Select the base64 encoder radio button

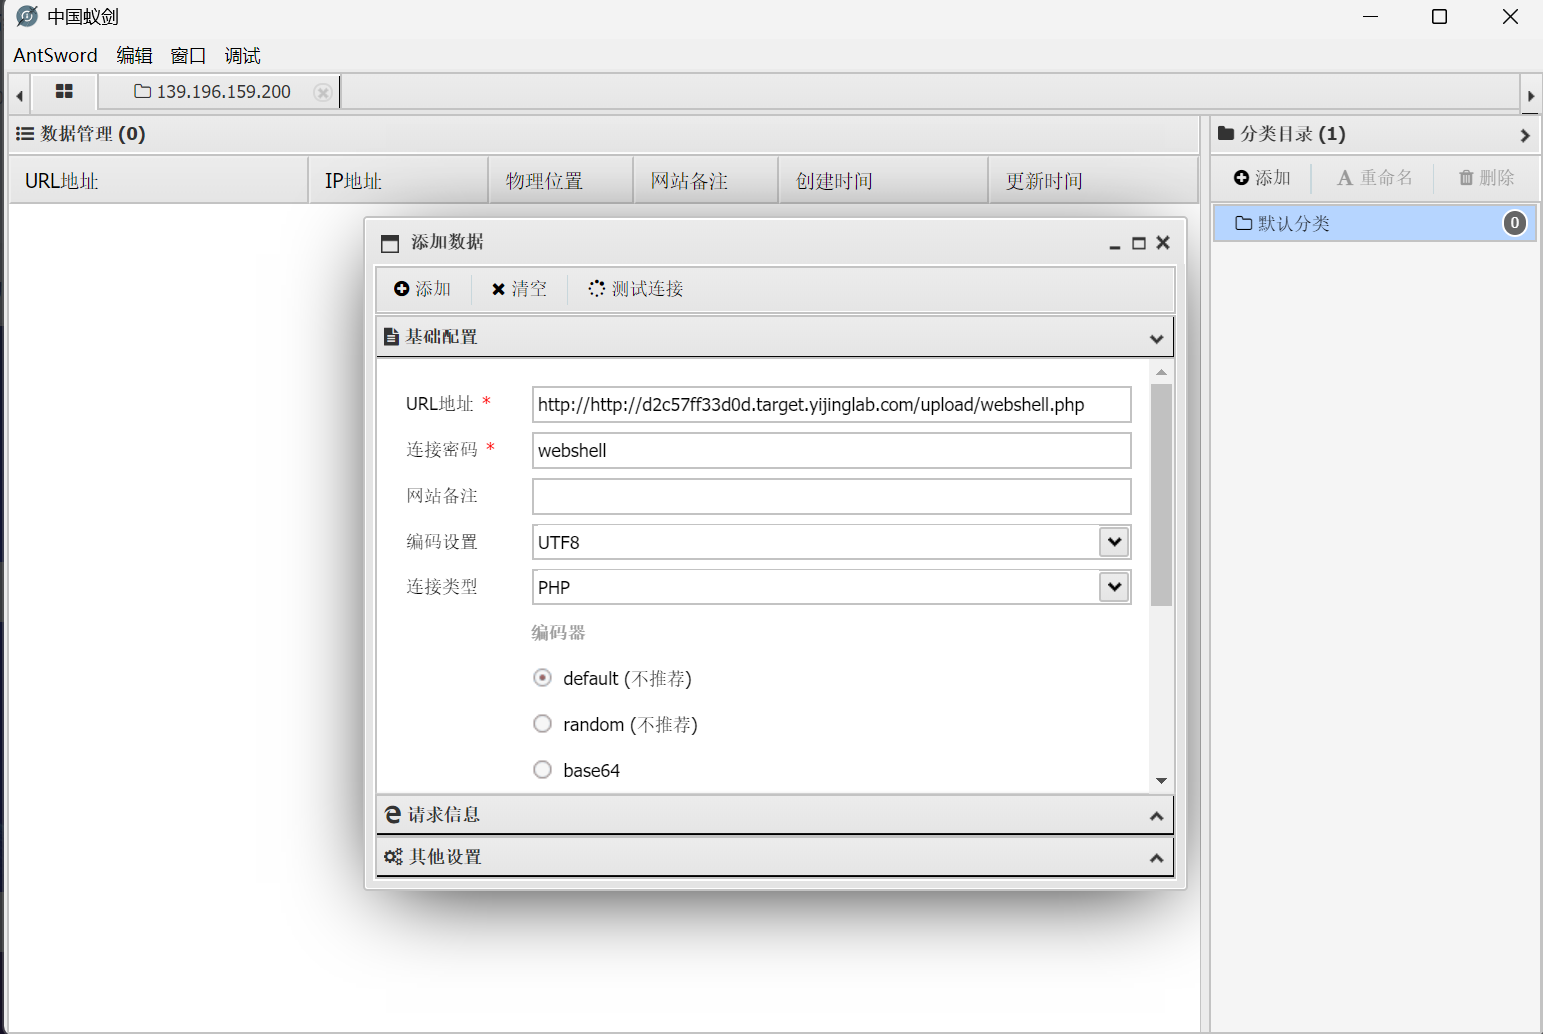pos(542,770)
